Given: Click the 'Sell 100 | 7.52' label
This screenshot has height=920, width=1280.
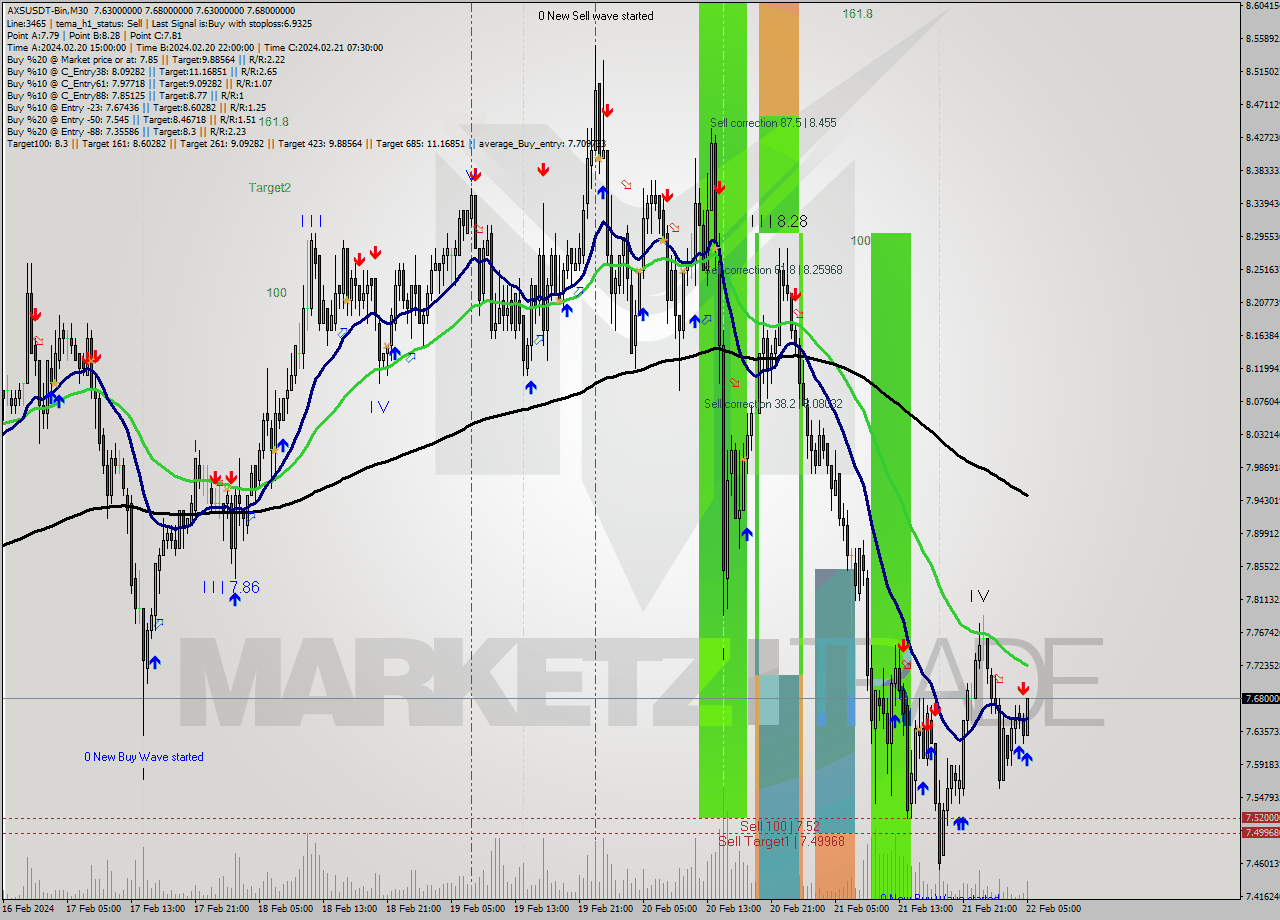Looking at the screenshot, I should (780, 826).
